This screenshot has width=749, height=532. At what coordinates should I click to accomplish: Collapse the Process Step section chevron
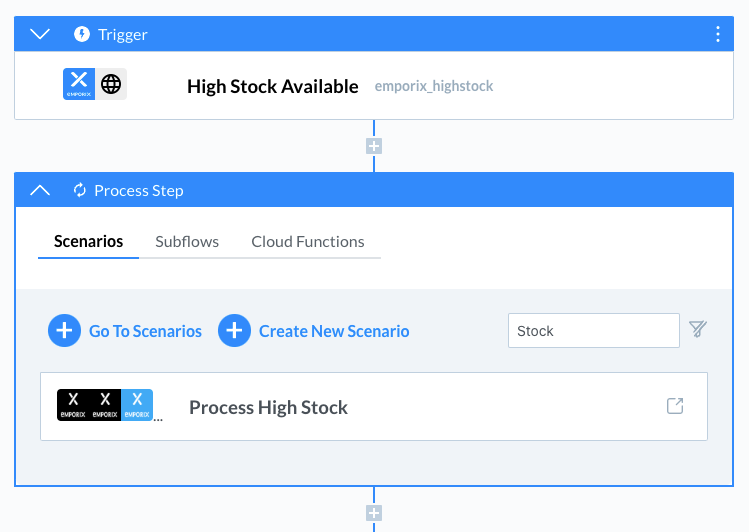[40, 190]
